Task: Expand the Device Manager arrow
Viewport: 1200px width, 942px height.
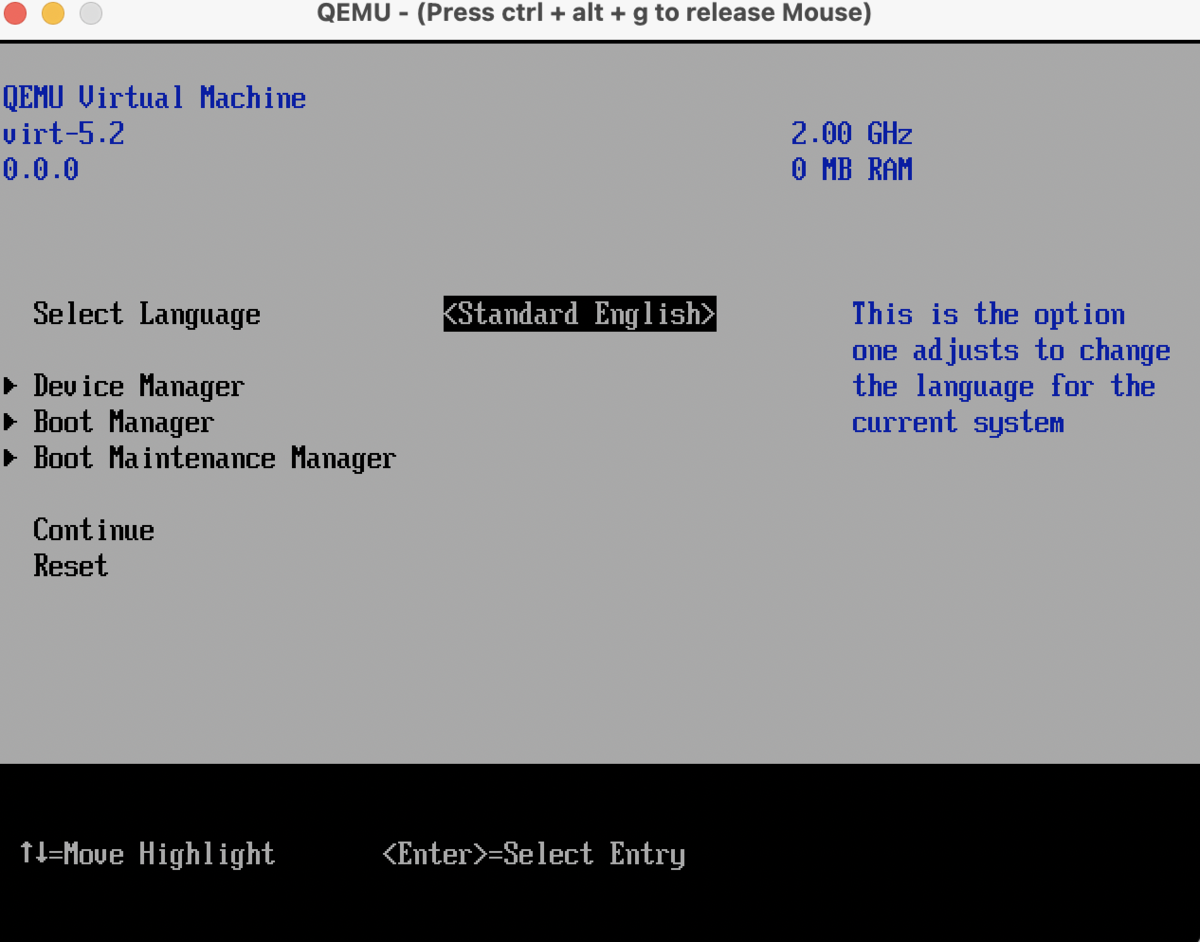Action: pos(11,386)
